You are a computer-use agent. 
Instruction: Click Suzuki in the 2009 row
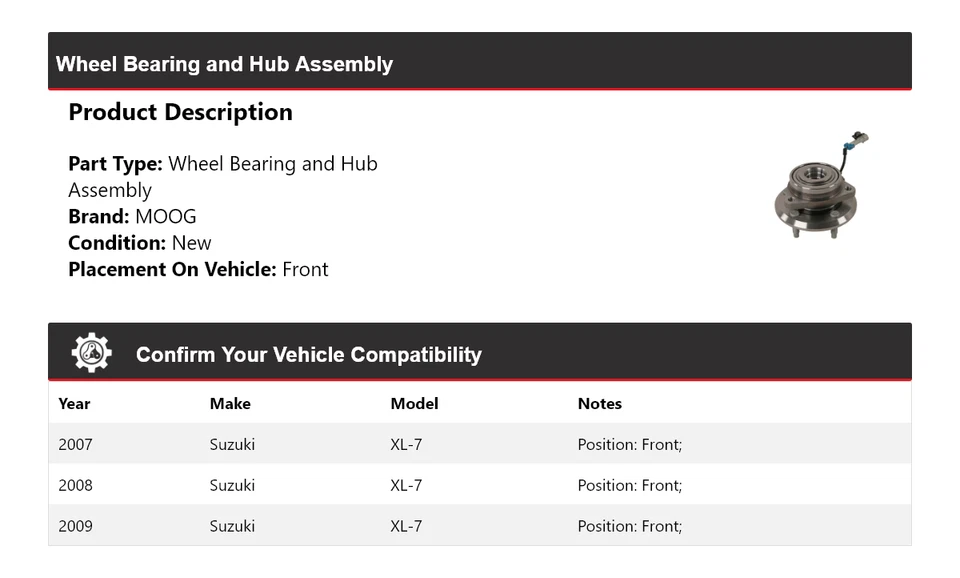point(232,526)
